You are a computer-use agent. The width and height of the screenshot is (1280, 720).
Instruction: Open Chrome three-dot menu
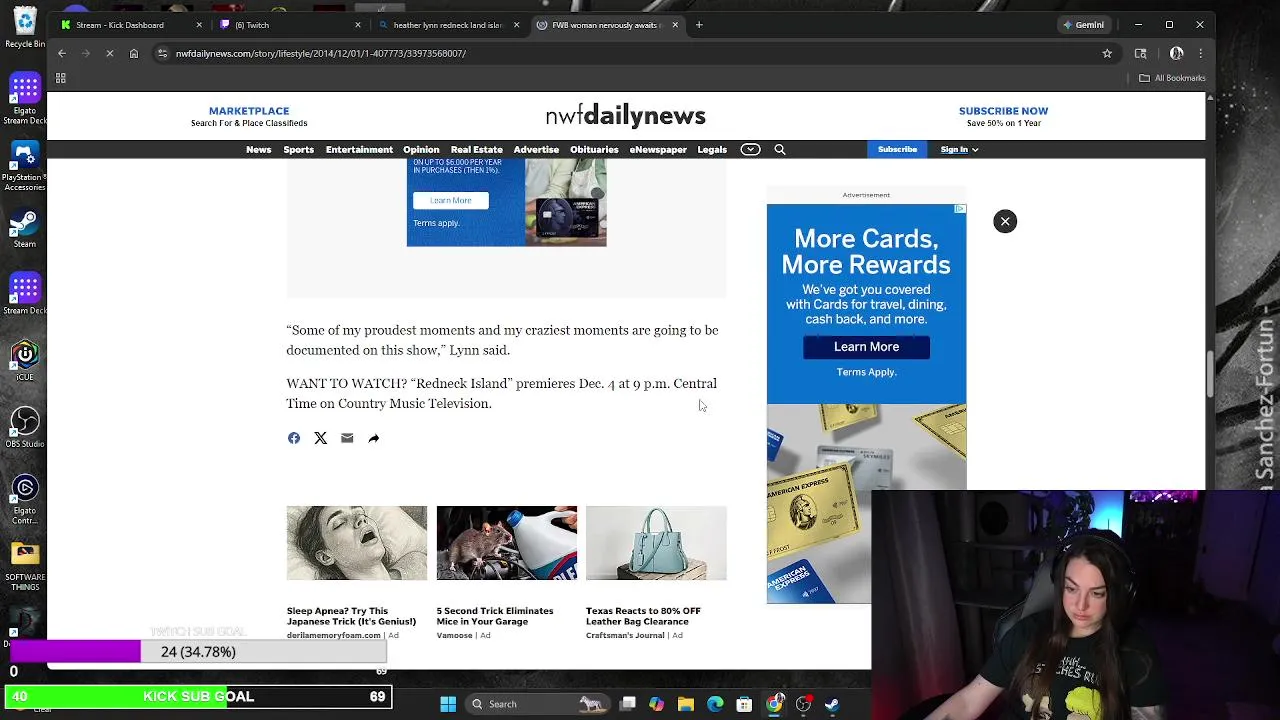tap(1201, 53)
